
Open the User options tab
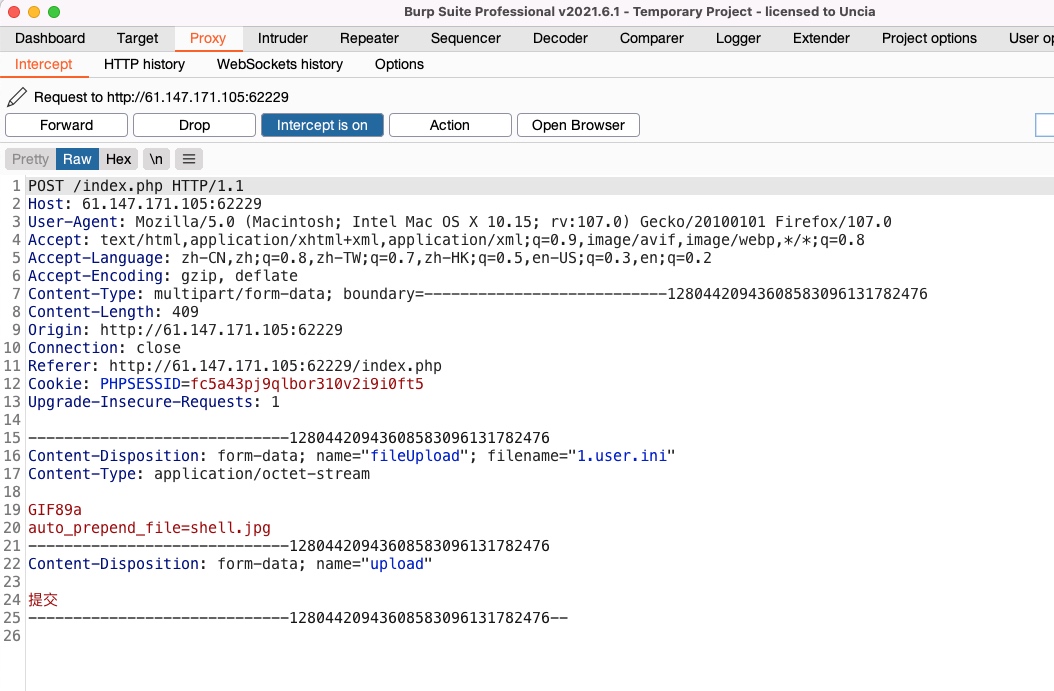(1030, 38)
